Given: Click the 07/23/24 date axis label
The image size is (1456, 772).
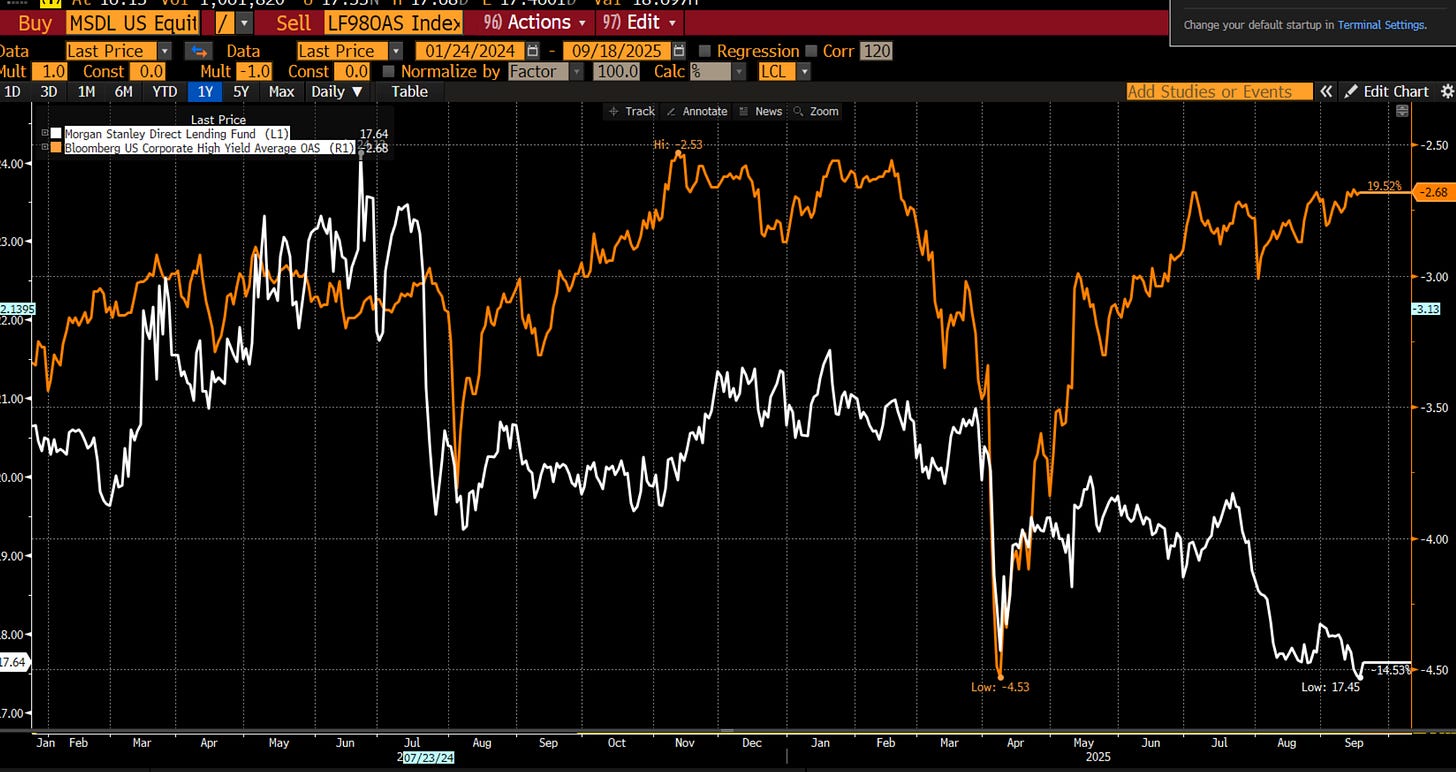Looking at the screenshot, I should (x=428, y=758).
